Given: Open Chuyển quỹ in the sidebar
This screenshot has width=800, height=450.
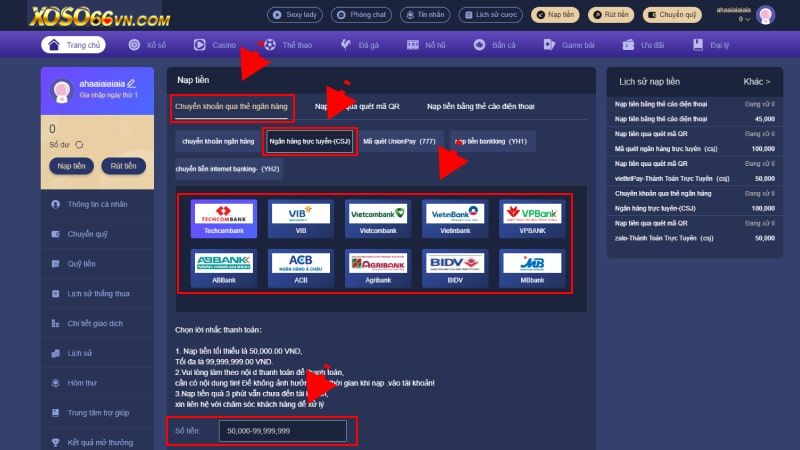Looking at the screenshot, I should pos(97,234).
